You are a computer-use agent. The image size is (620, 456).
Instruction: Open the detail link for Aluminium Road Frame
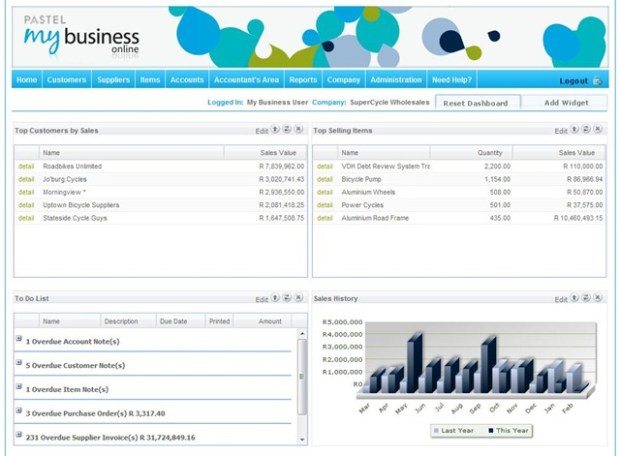[x=325, y=218]
